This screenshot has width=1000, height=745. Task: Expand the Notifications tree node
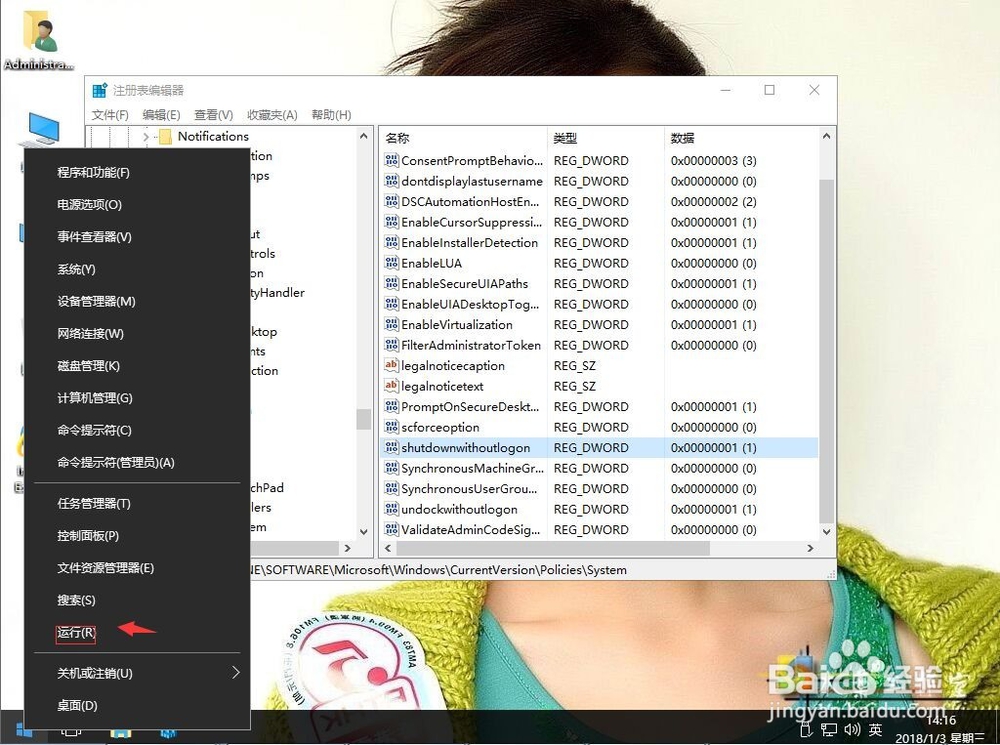[x=146, y=136]
